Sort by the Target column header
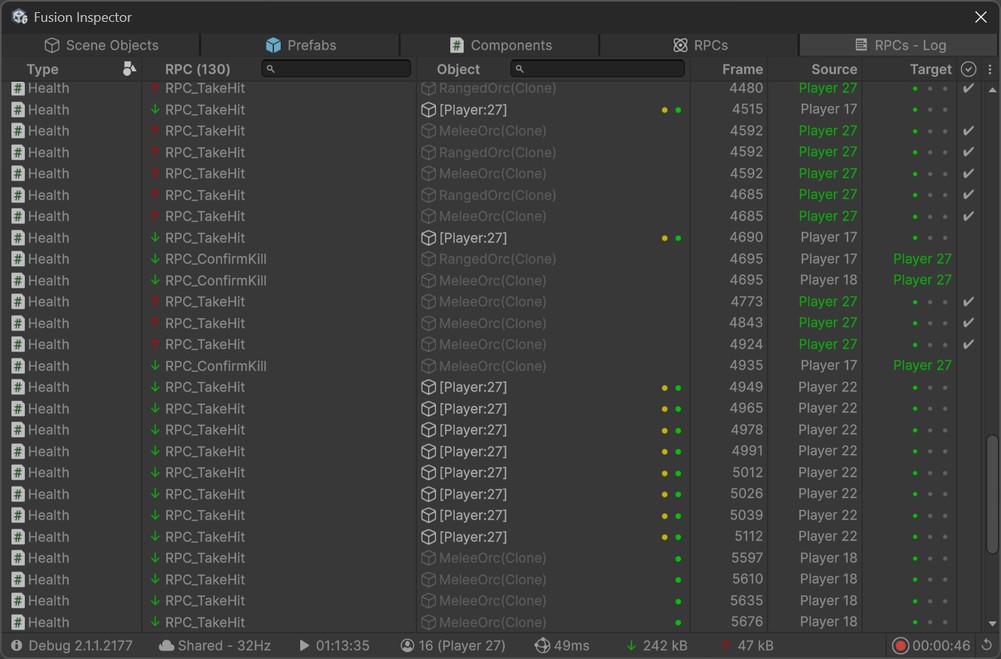The width and height of the screenshot is (1001, 659). click(930, 69)
